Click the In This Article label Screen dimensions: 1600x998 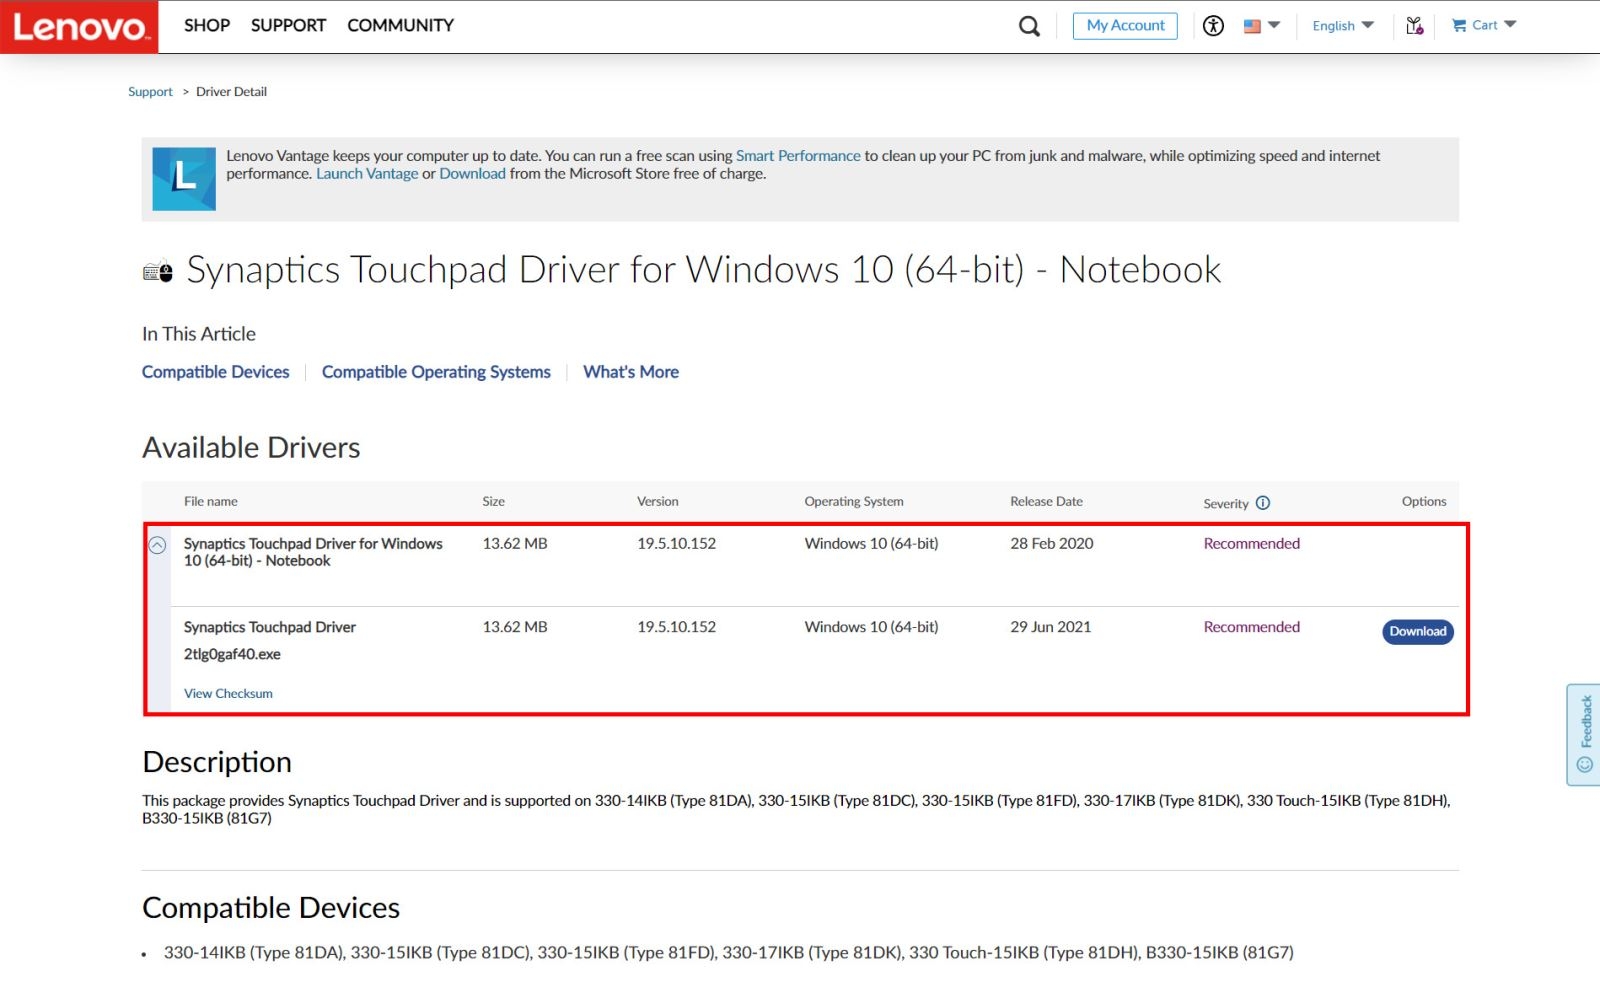click(199, 334)
